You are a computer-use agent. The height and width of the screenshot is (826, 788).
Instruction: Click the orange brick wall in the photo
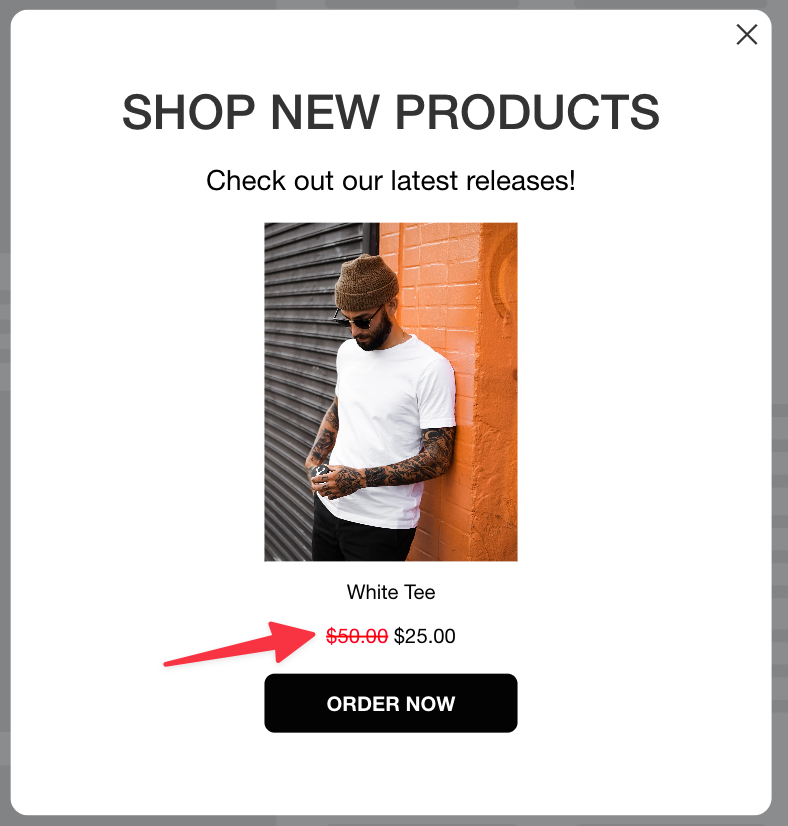(474, 369)
